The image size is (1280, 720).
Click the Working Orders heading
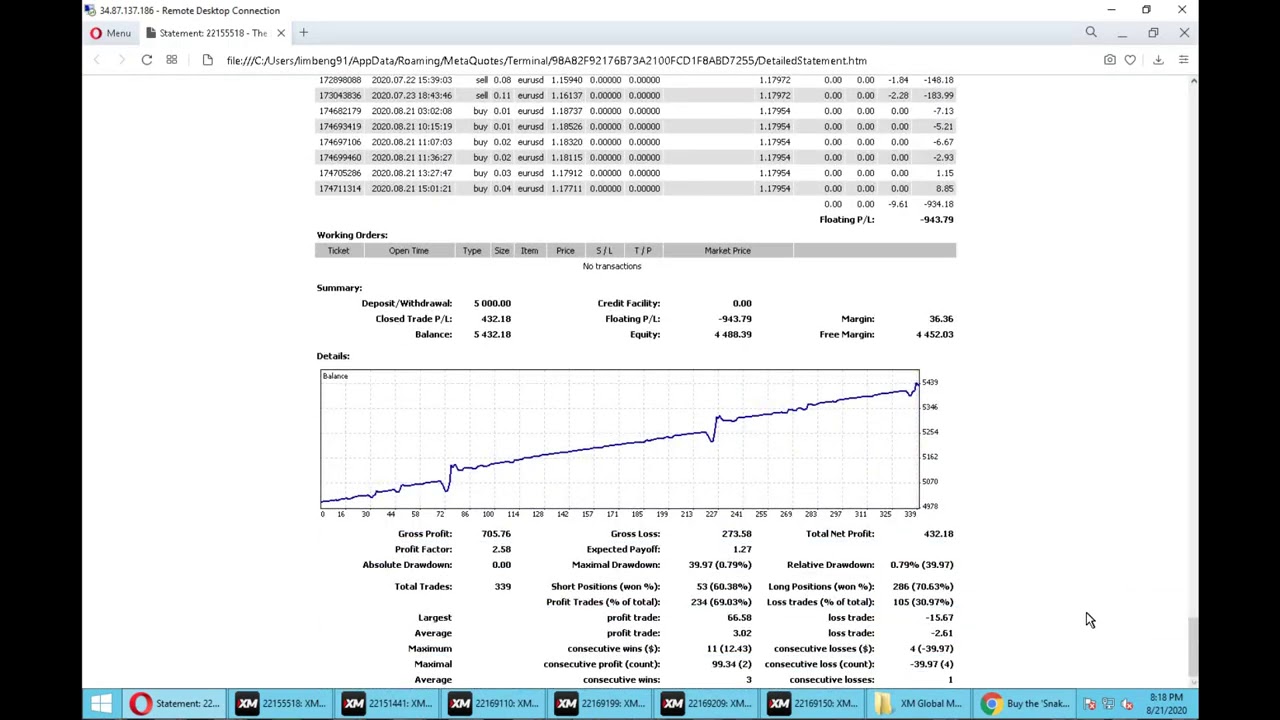352,235
